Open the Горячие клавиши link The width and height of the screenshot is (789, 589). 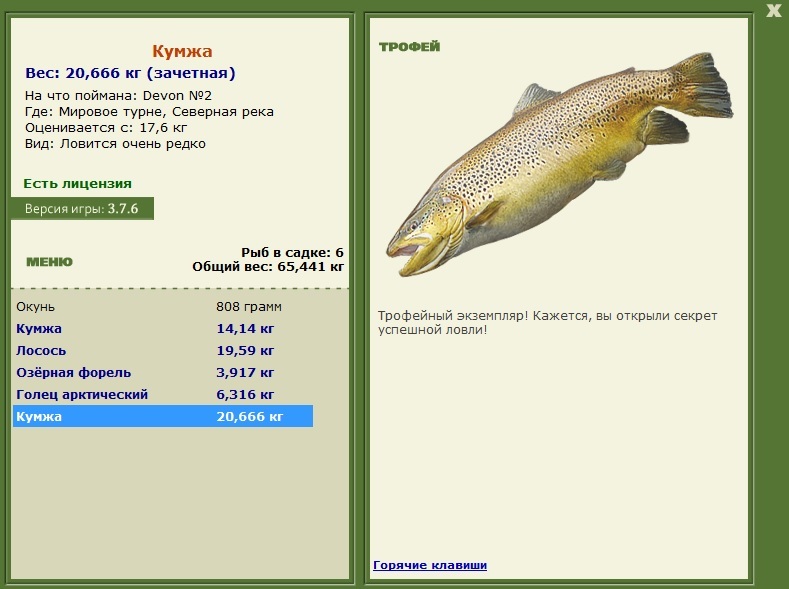pos(430,565)
